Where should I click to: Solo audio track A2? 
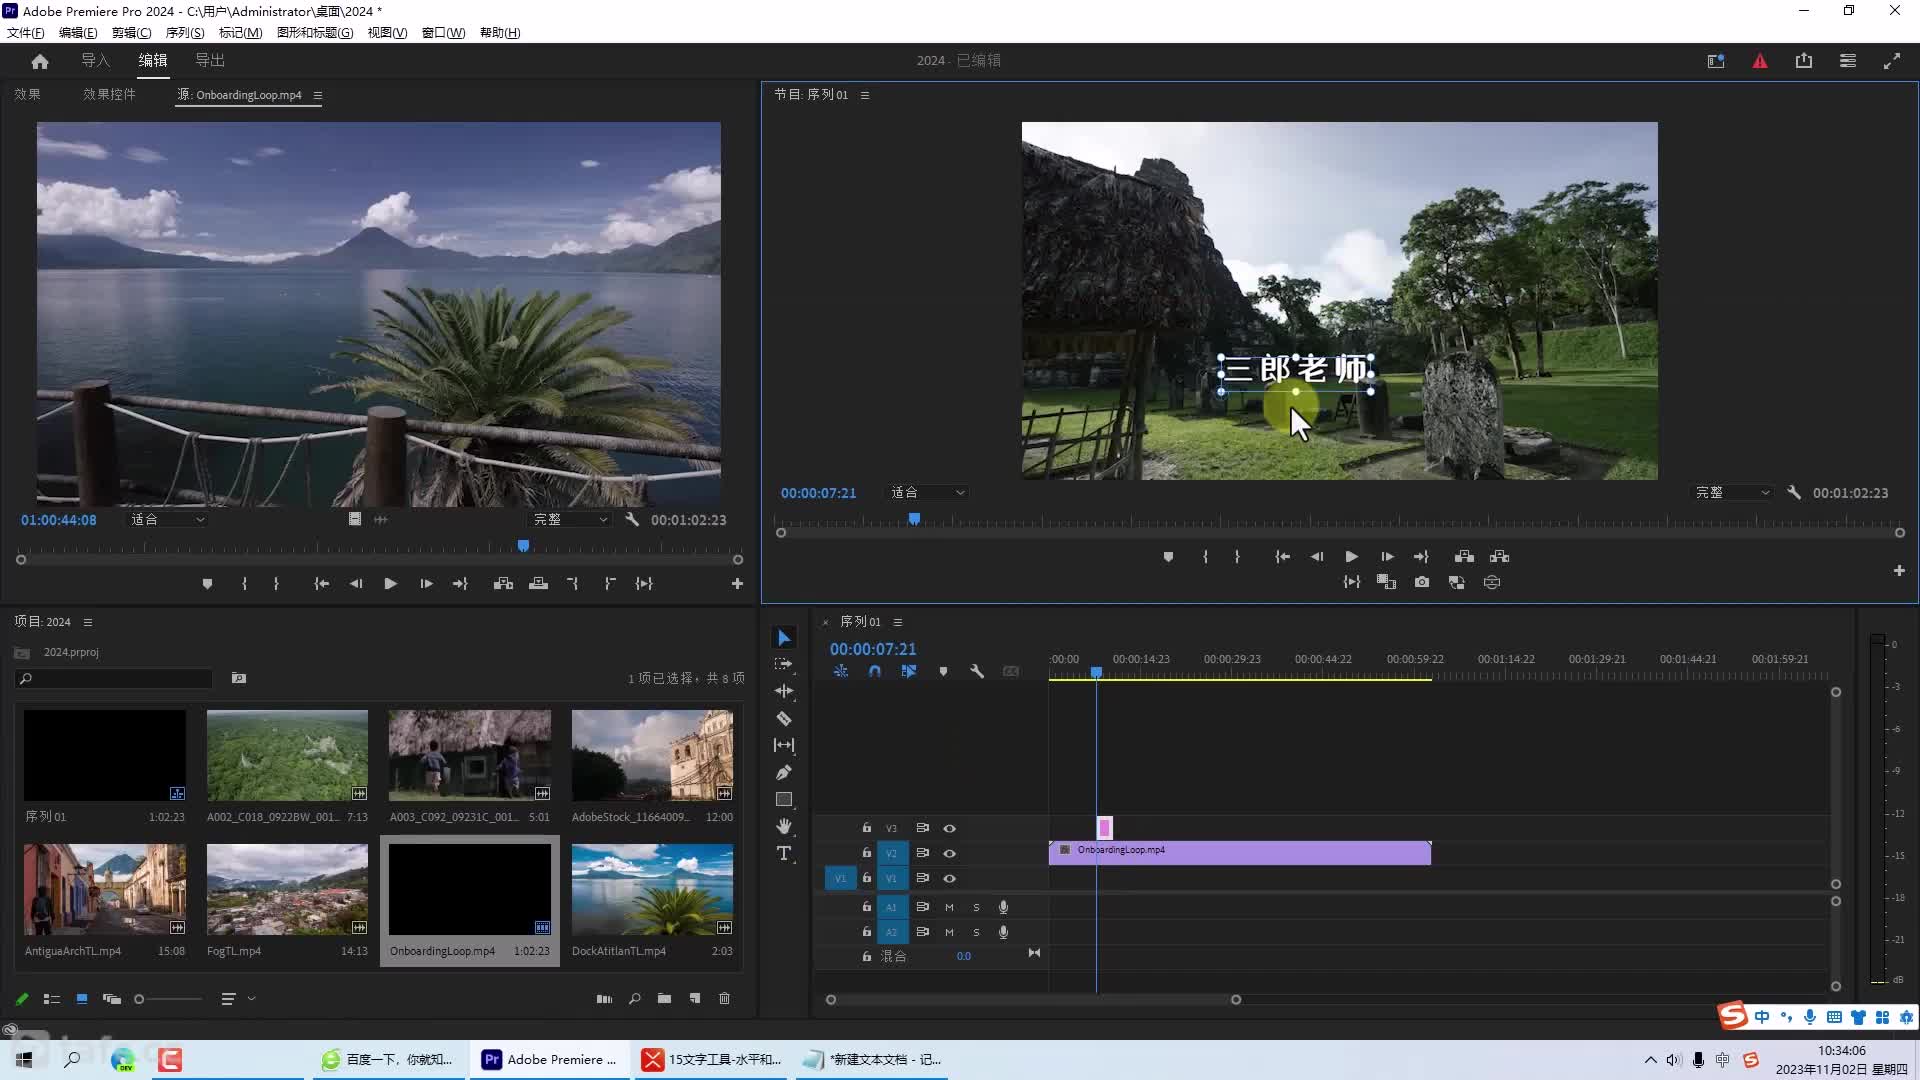click(976, 932)
